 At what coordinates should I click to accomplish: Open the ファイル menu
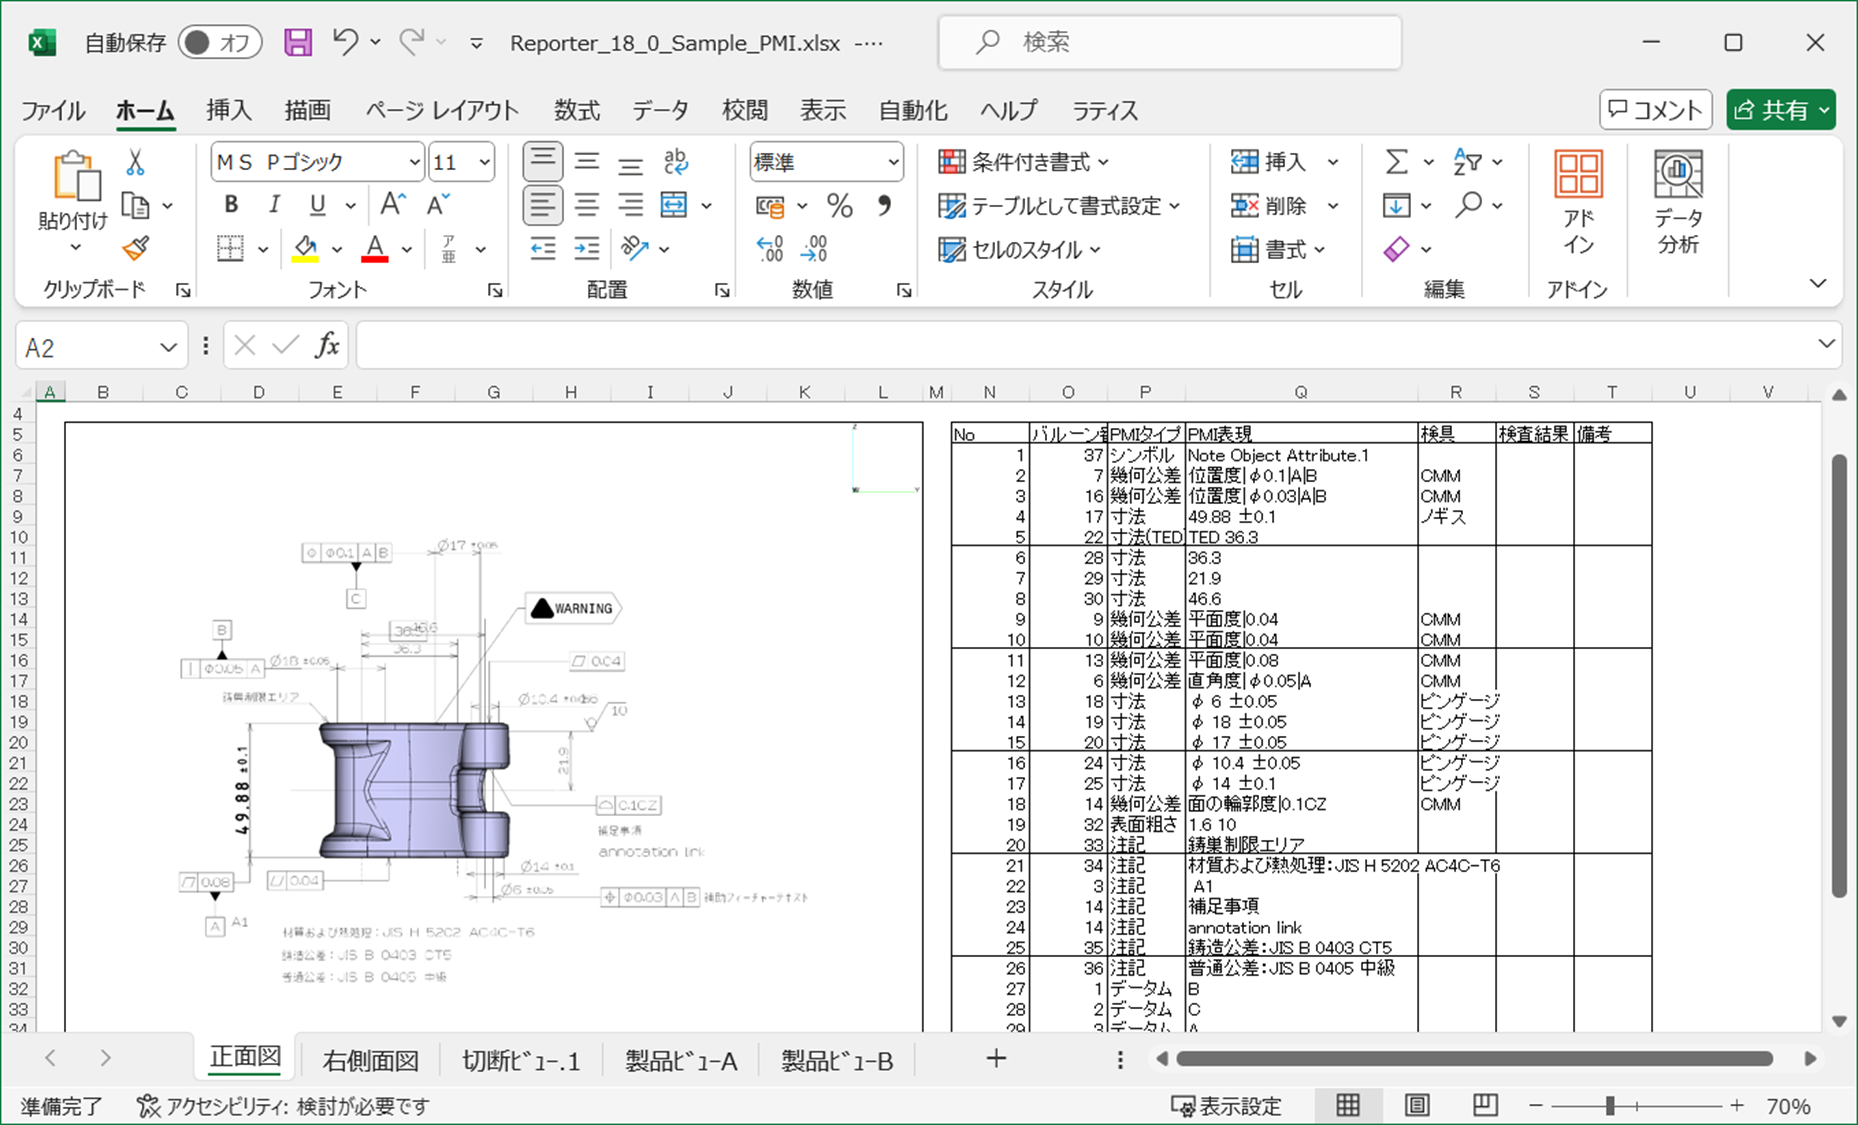[53, 110]
